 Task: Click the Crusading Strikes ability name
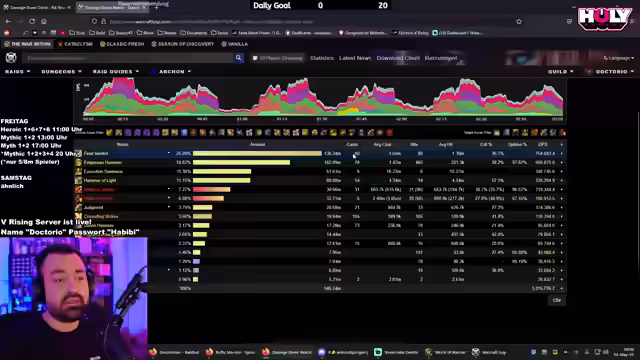click(x=101, y=216)
